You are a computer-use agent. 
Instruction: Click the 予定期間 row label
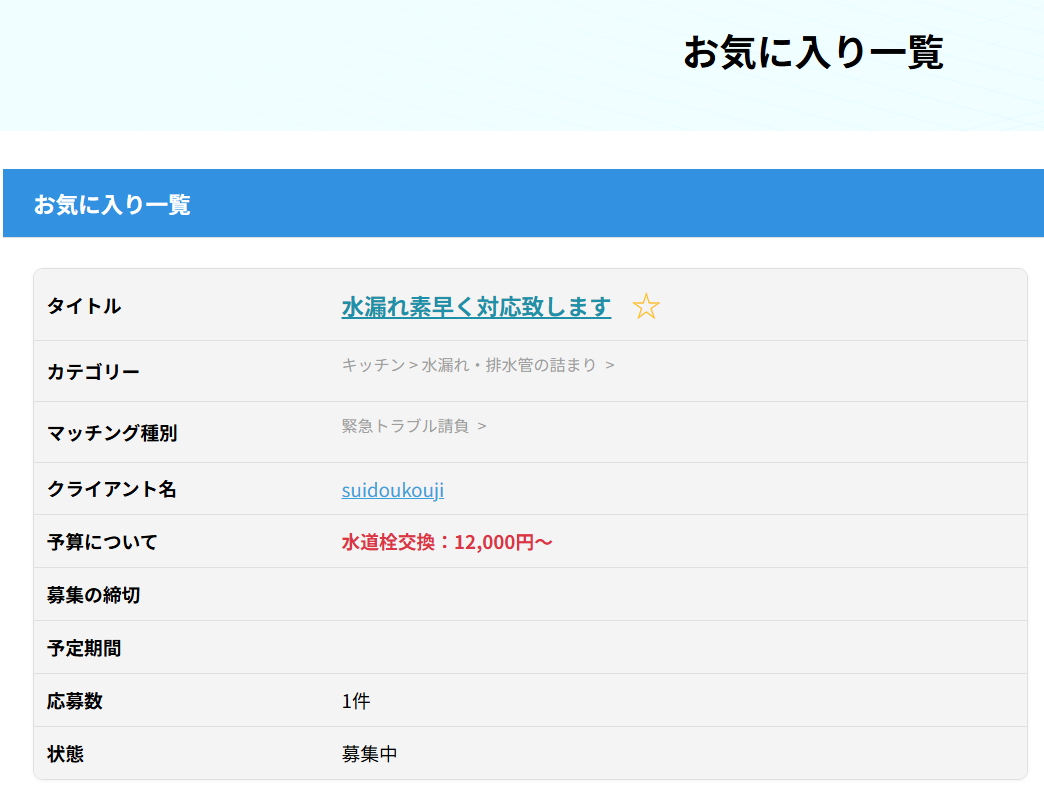click(x=84, y=648)
